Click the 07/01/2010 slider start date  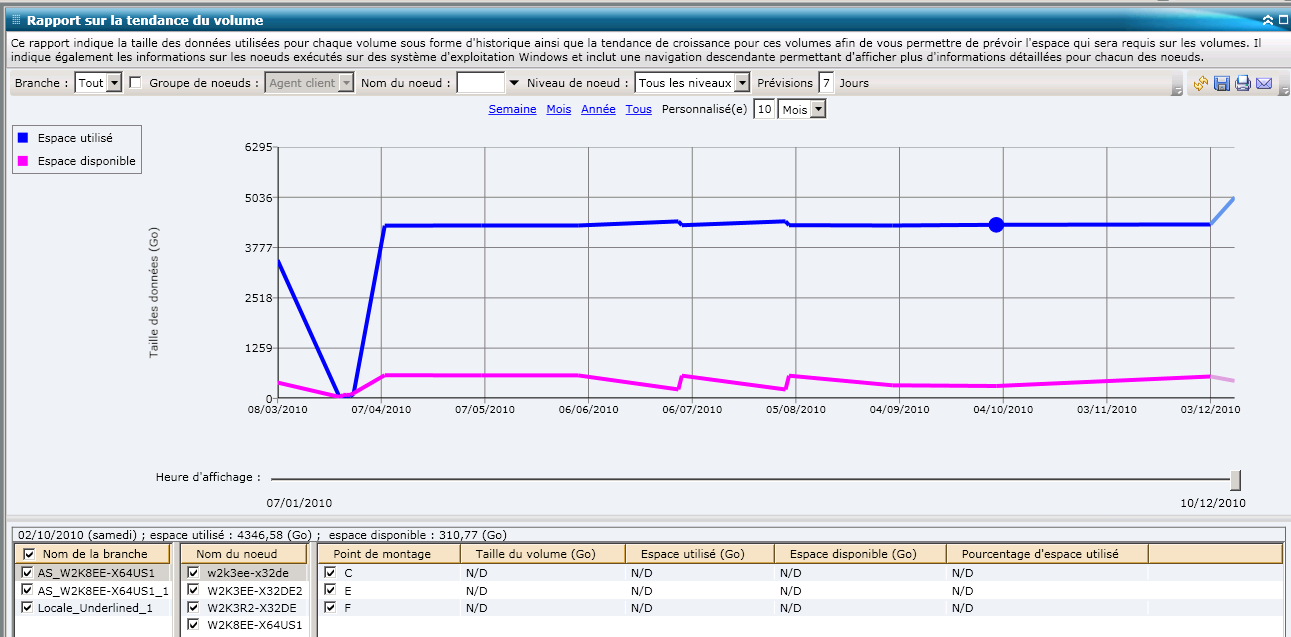pyautogui.click(x=299, y=503)
